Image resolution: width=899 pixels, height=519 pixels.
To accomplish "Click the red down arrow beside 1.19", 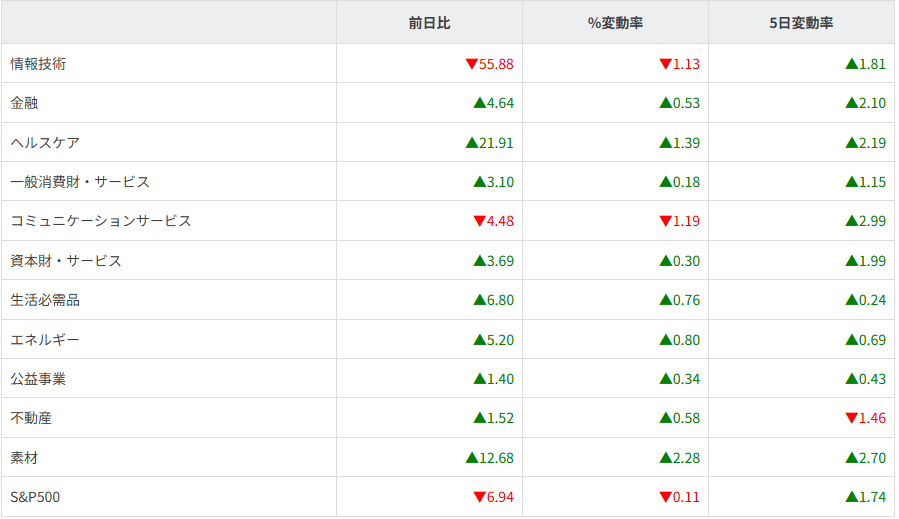I will [x=665, y=221].
